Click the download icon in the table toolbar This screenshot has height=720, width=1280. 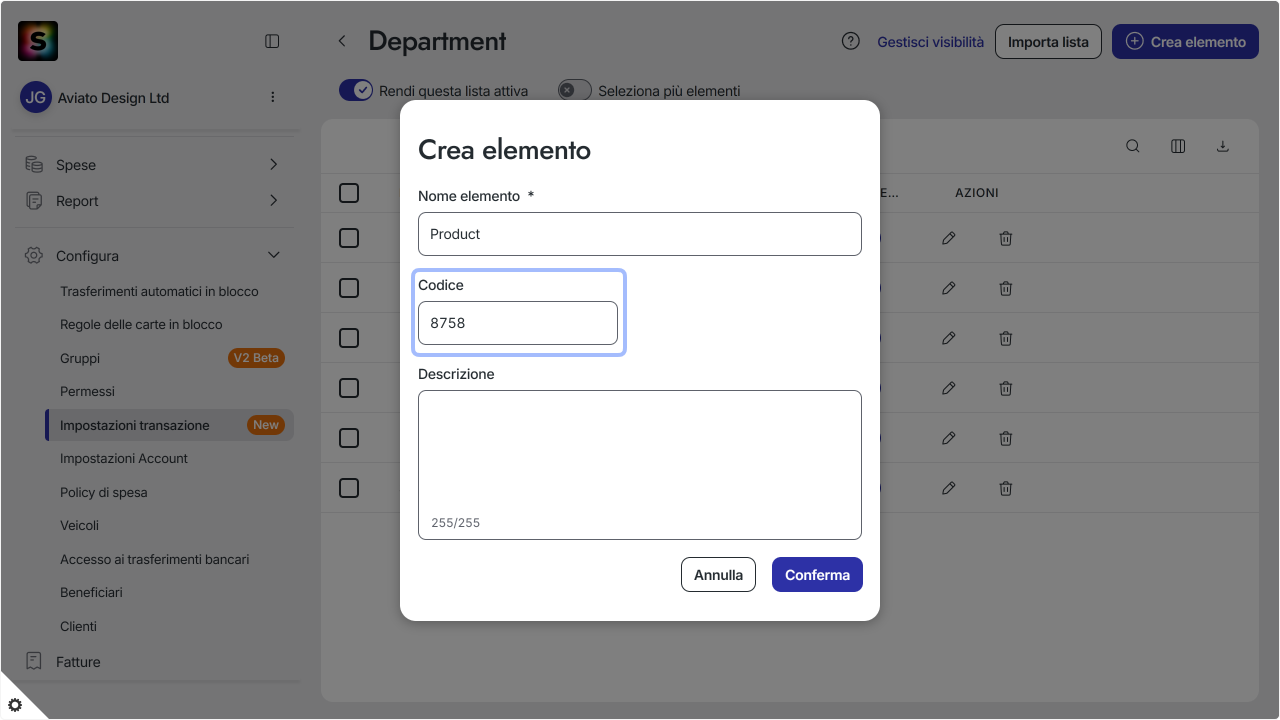pyautogui.click(x=1222, y=146)
